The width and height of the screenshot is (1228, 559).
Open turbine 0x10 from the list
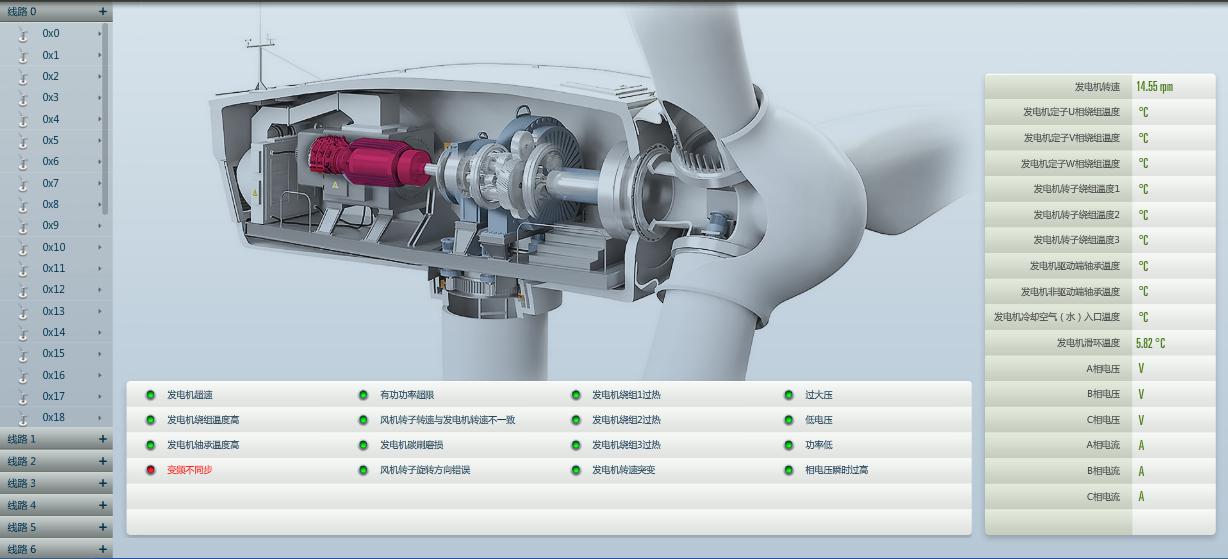54,247
